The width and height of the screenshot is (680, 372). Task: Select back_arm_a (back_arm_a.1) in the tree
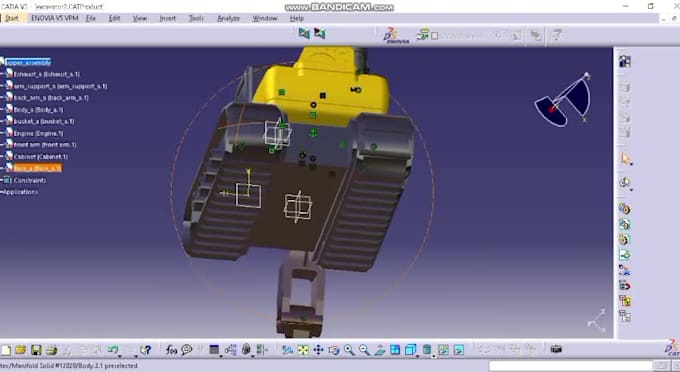tap(51, 98)
